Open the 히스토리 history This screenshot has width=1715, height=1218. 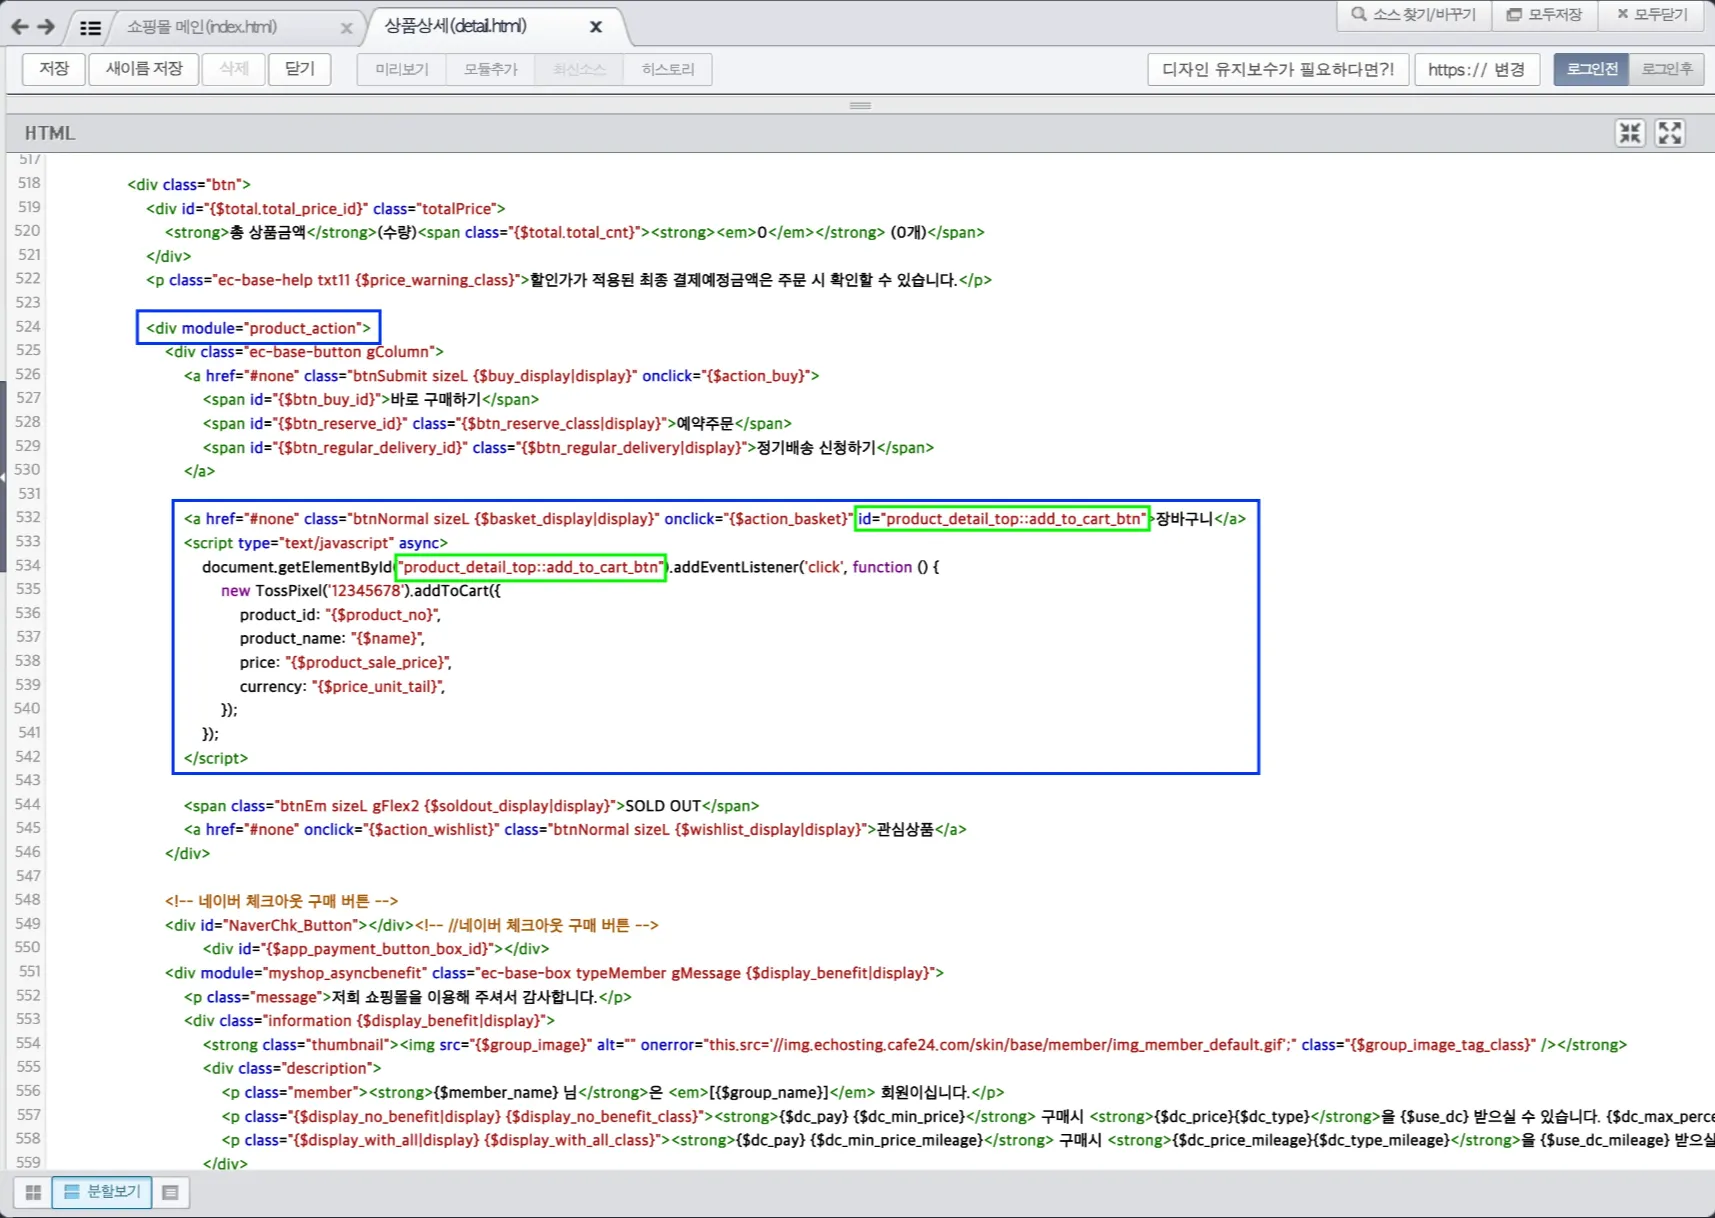(668, 69)
